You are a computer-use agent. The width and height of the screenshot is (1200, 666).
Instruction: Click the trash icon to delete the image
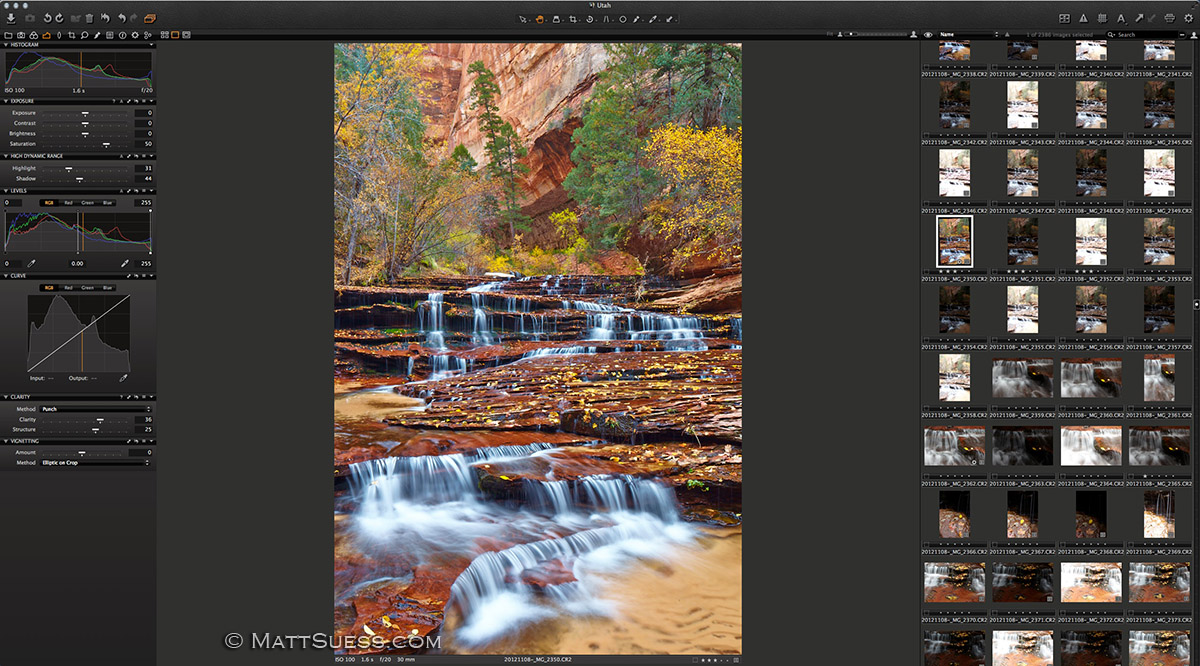[89, 18]
